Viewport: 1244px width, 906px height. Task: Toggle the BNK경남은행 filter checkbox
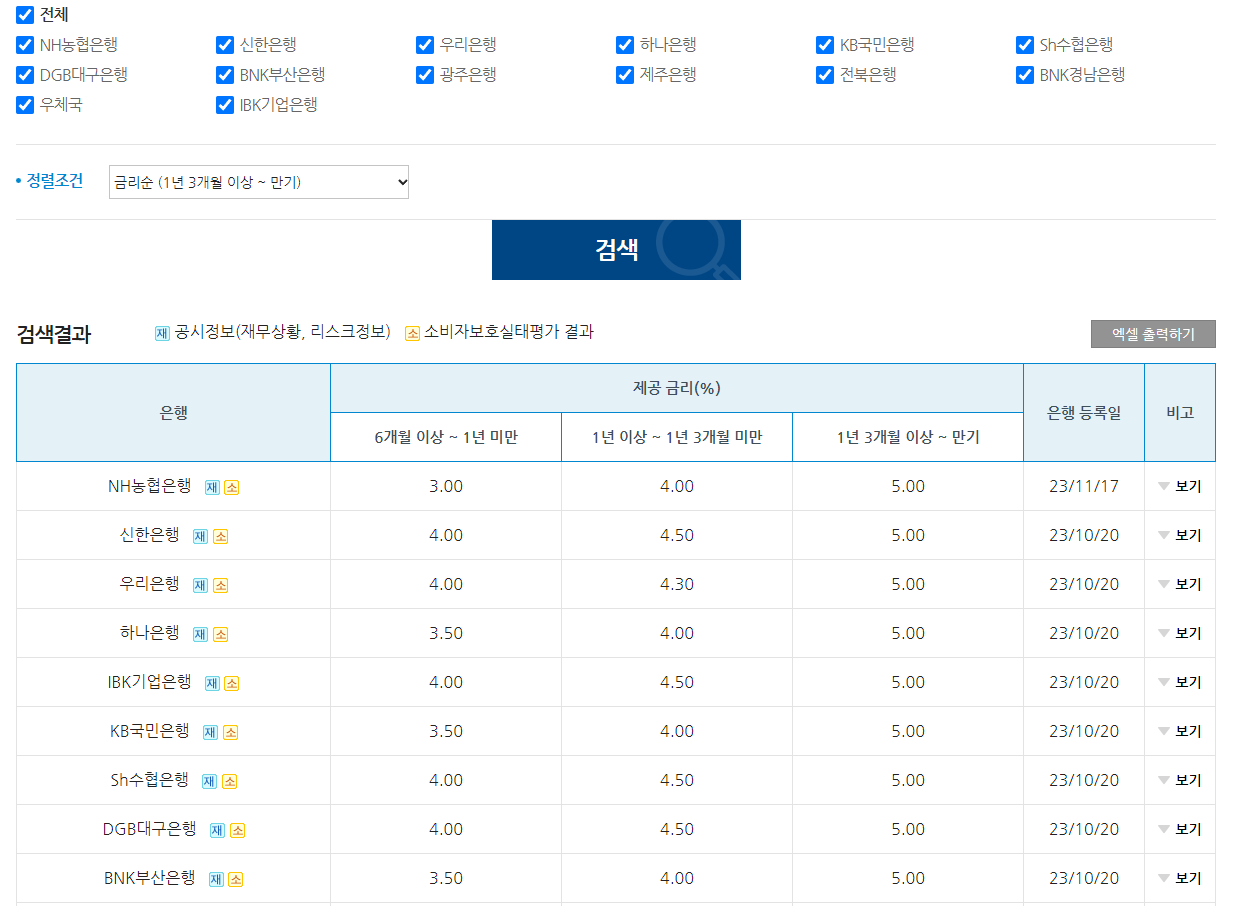point(1025,75)
